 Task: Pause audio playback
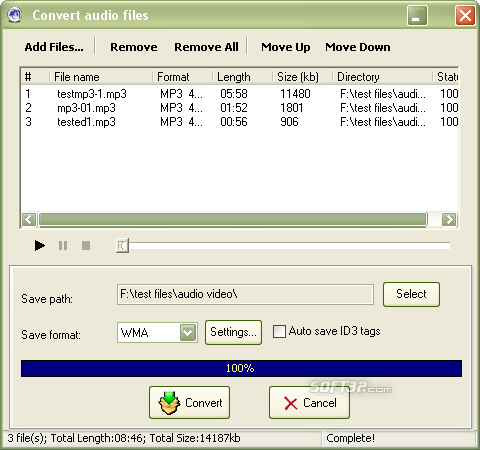63,246
